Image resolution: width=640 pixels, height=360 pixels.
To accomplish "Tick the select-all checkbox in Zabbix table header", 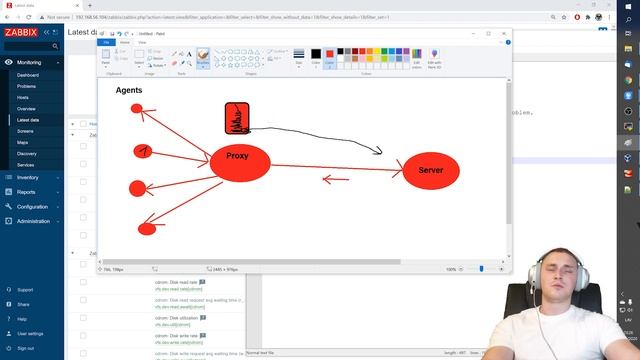I will point(83,124).
